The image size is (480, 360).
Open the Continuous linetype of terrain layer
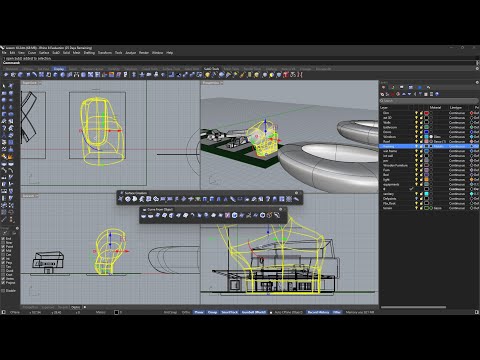457,208
